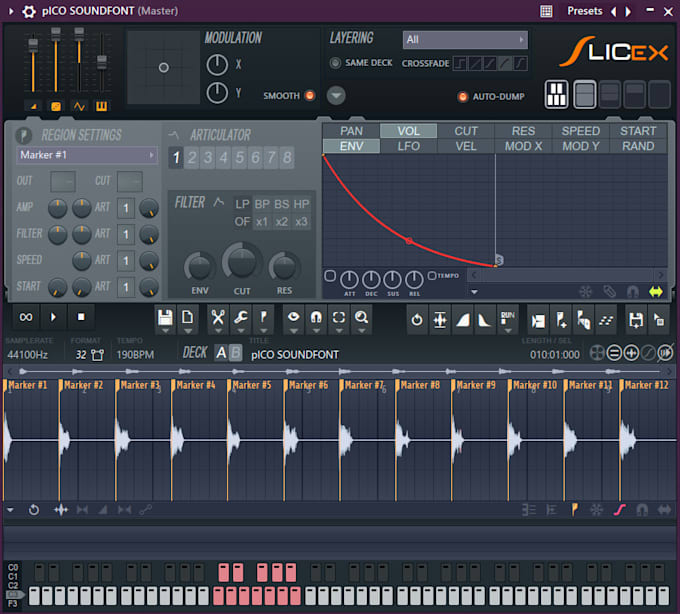Select the SPEED envelope target tab
This screenshot has height=614, width=680.
[580, 131]
